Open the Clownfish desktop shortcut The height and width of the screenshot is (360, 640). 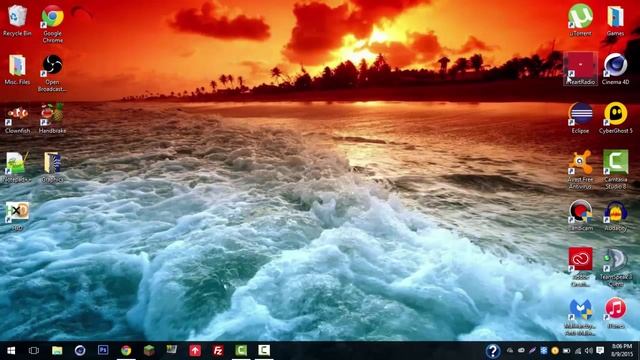point(17,119)
